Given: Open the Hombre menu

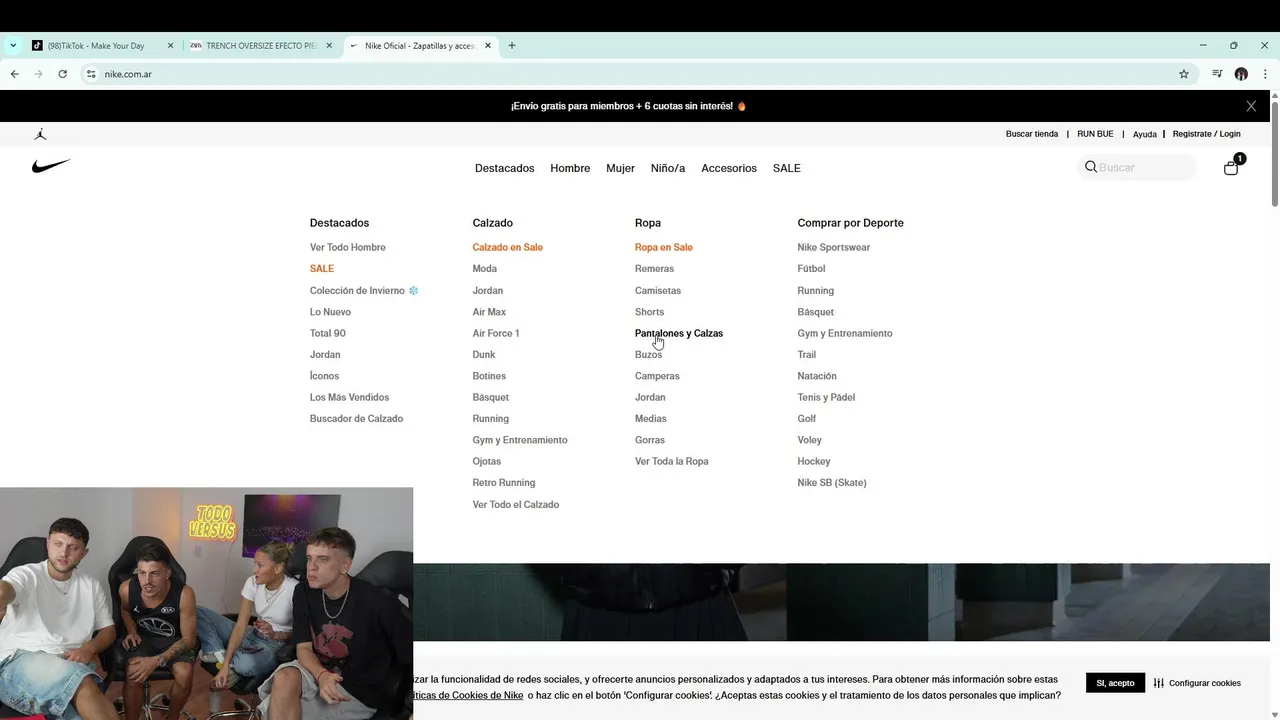Looking at the screenshot, I should click(570, 168).
